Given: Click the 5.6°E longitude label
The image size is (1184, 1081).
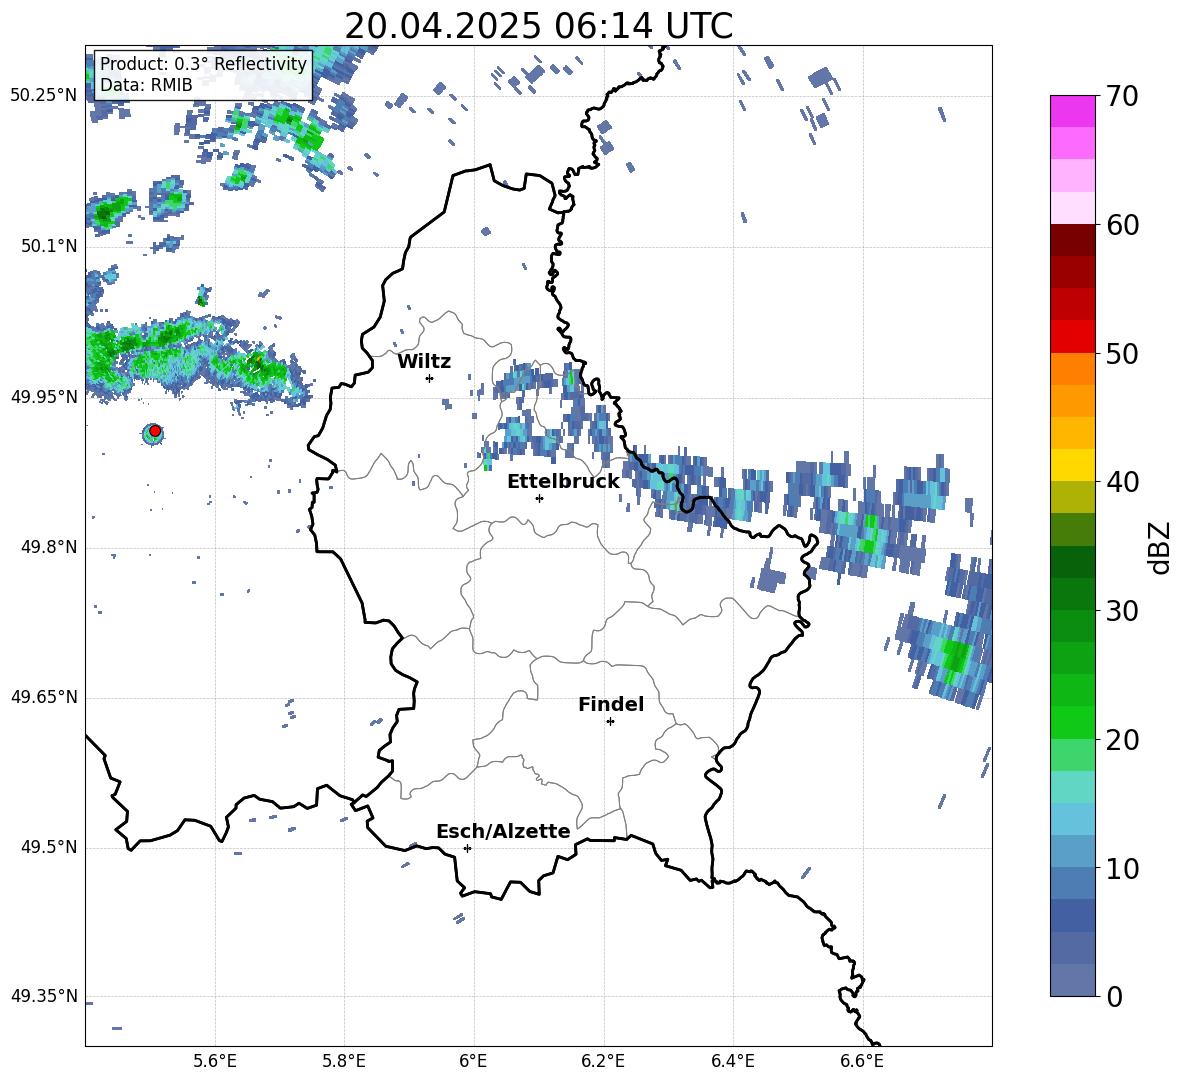Looking at the screenshot, I should pyautogui.click(x=215, y=1061).
